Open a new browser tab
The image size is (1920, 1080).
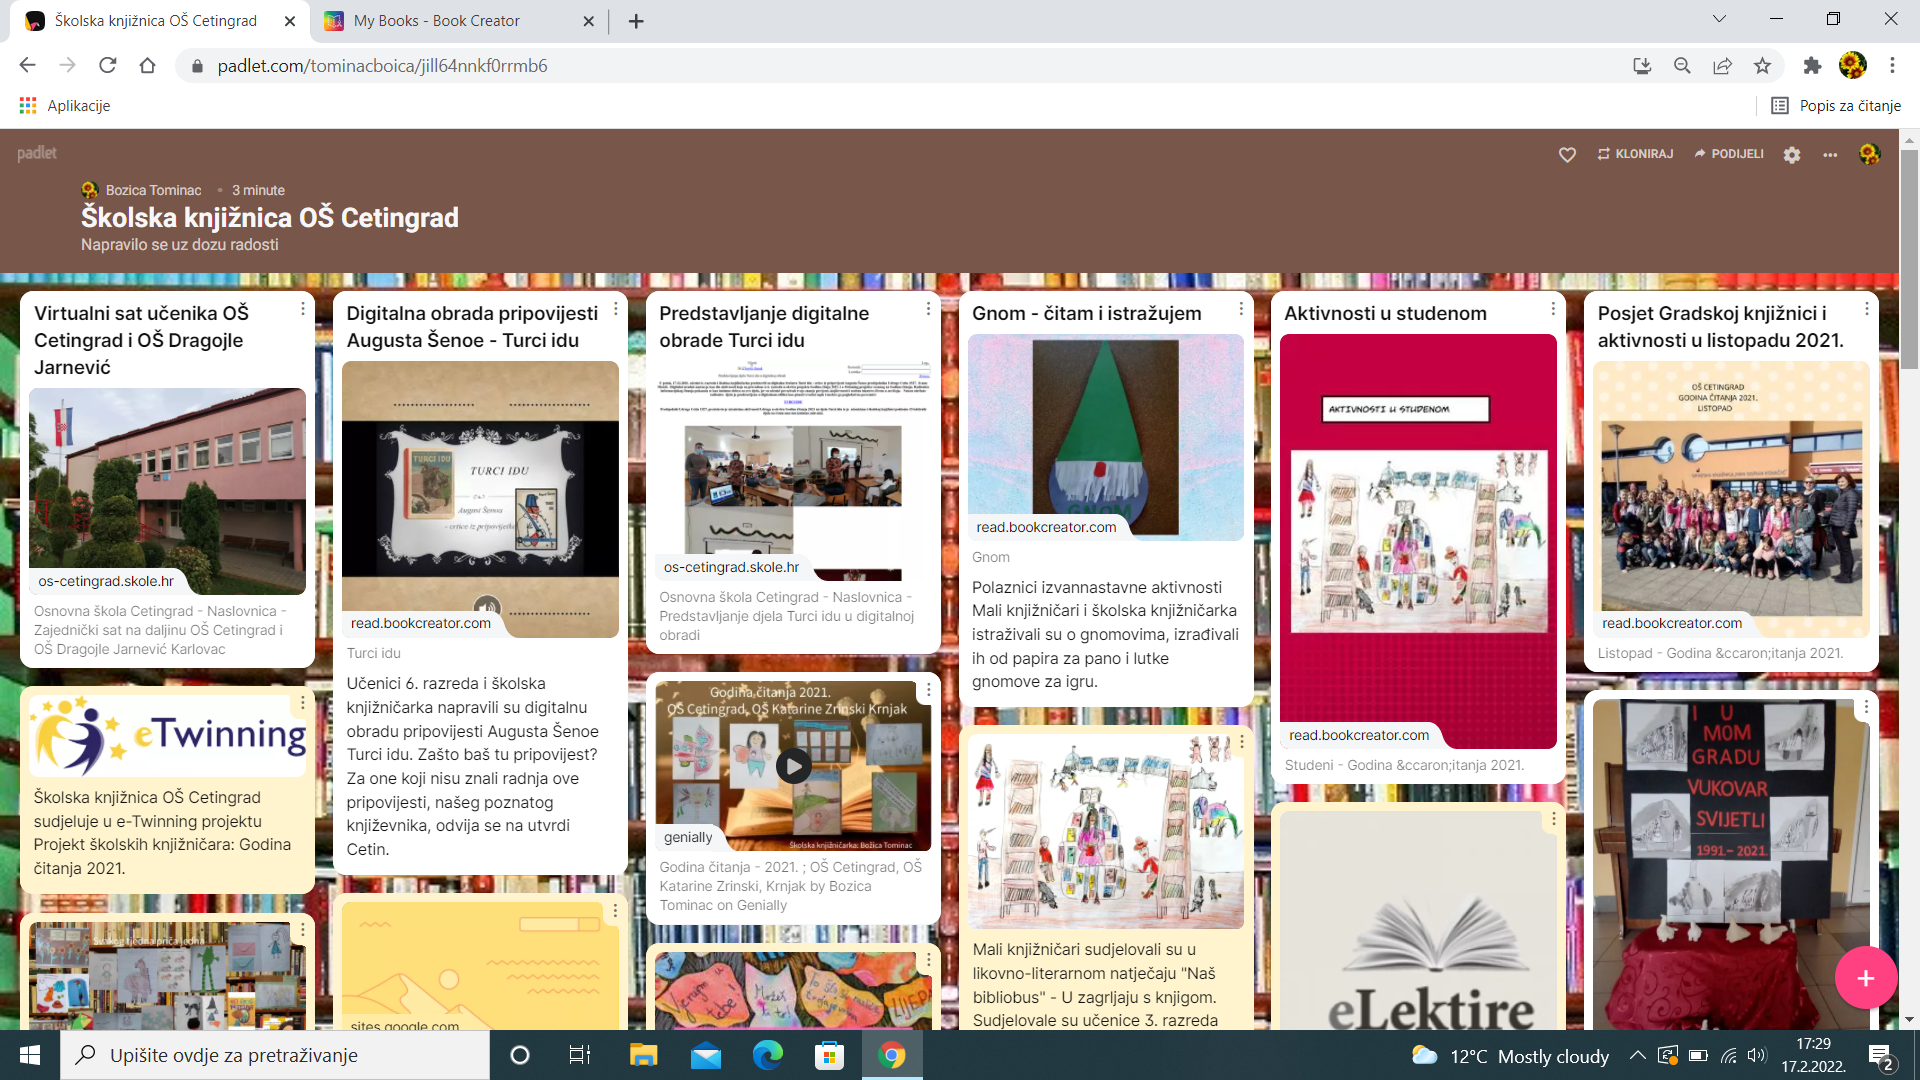(636, 21)
